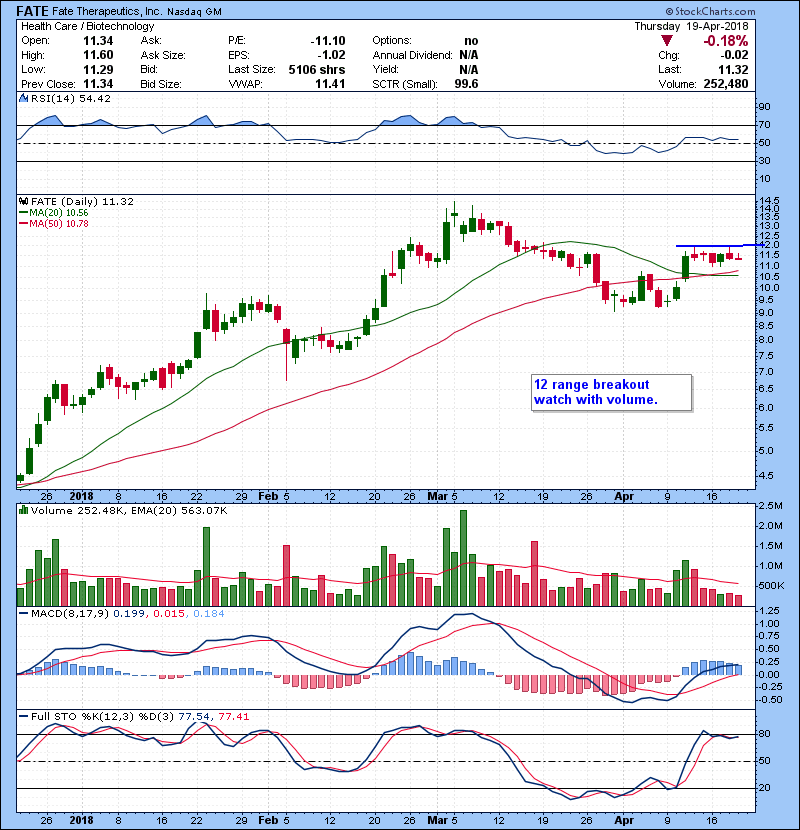Click the Options value no
This screenshot has height=830, width=800.
(x=471, y=41)
